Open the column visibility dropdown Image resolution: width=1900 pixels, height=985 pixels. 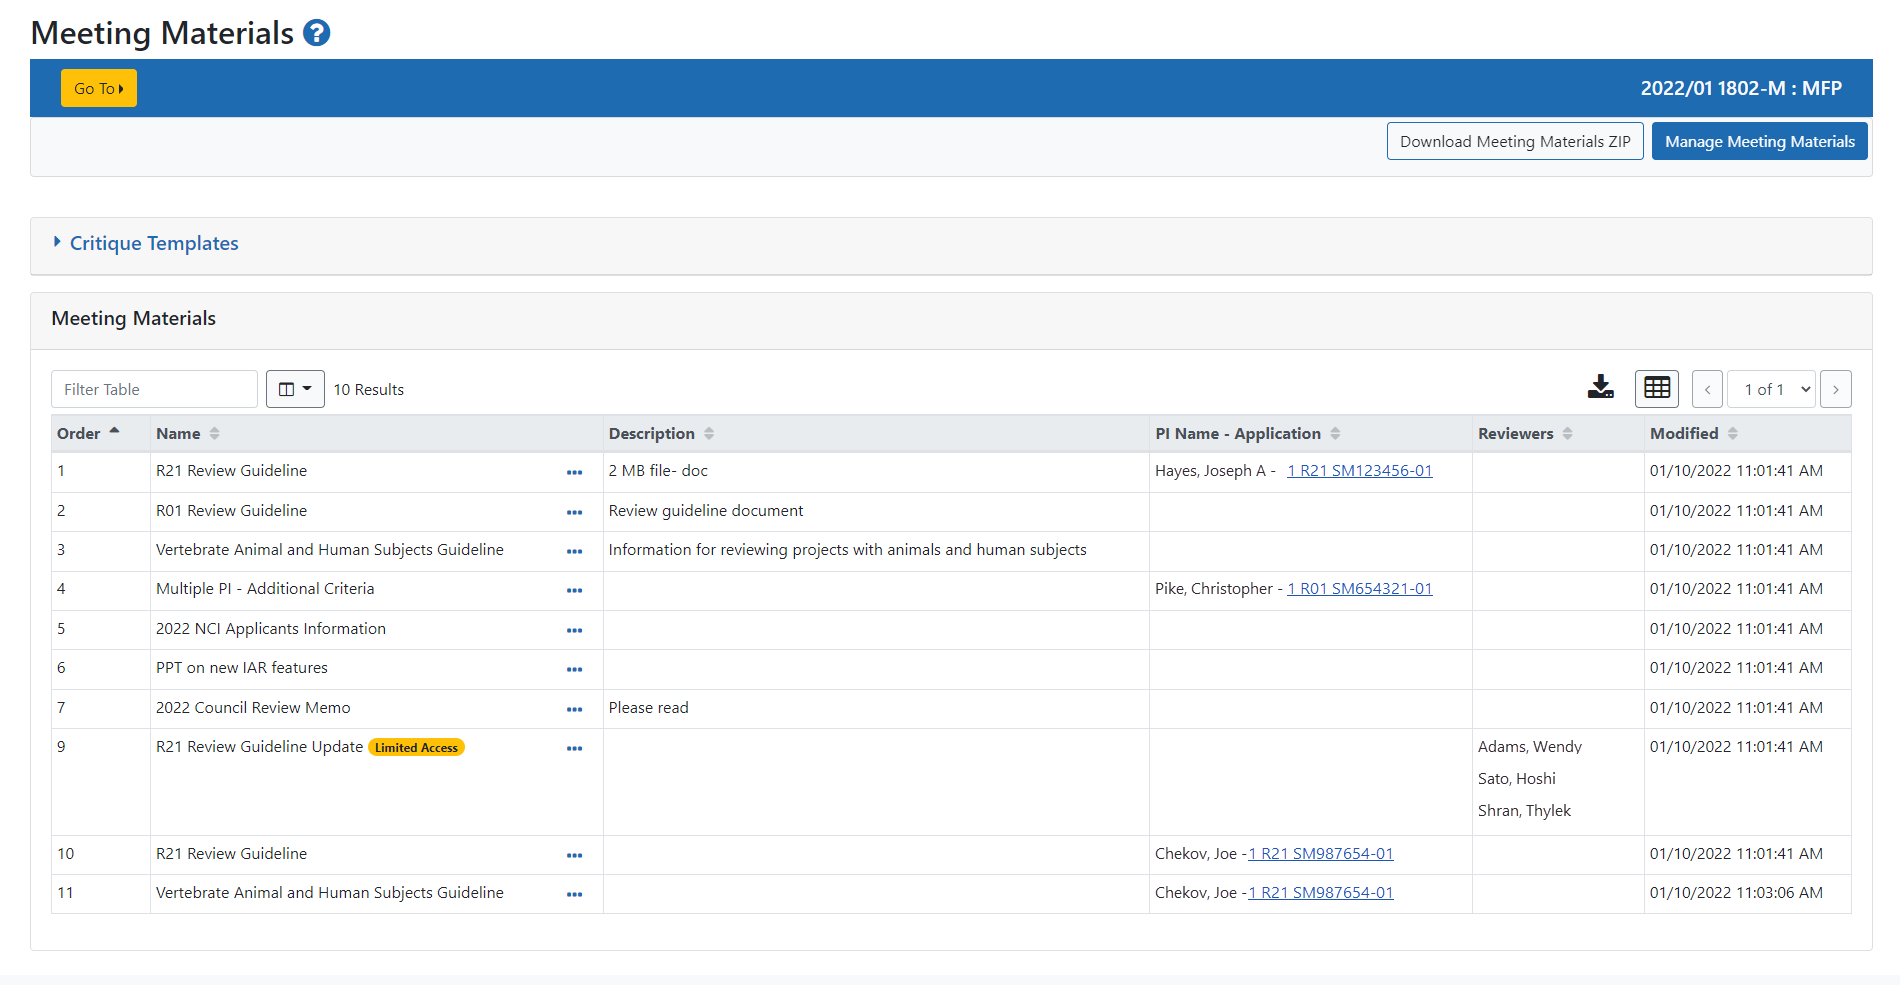click(x=295, y=389)
